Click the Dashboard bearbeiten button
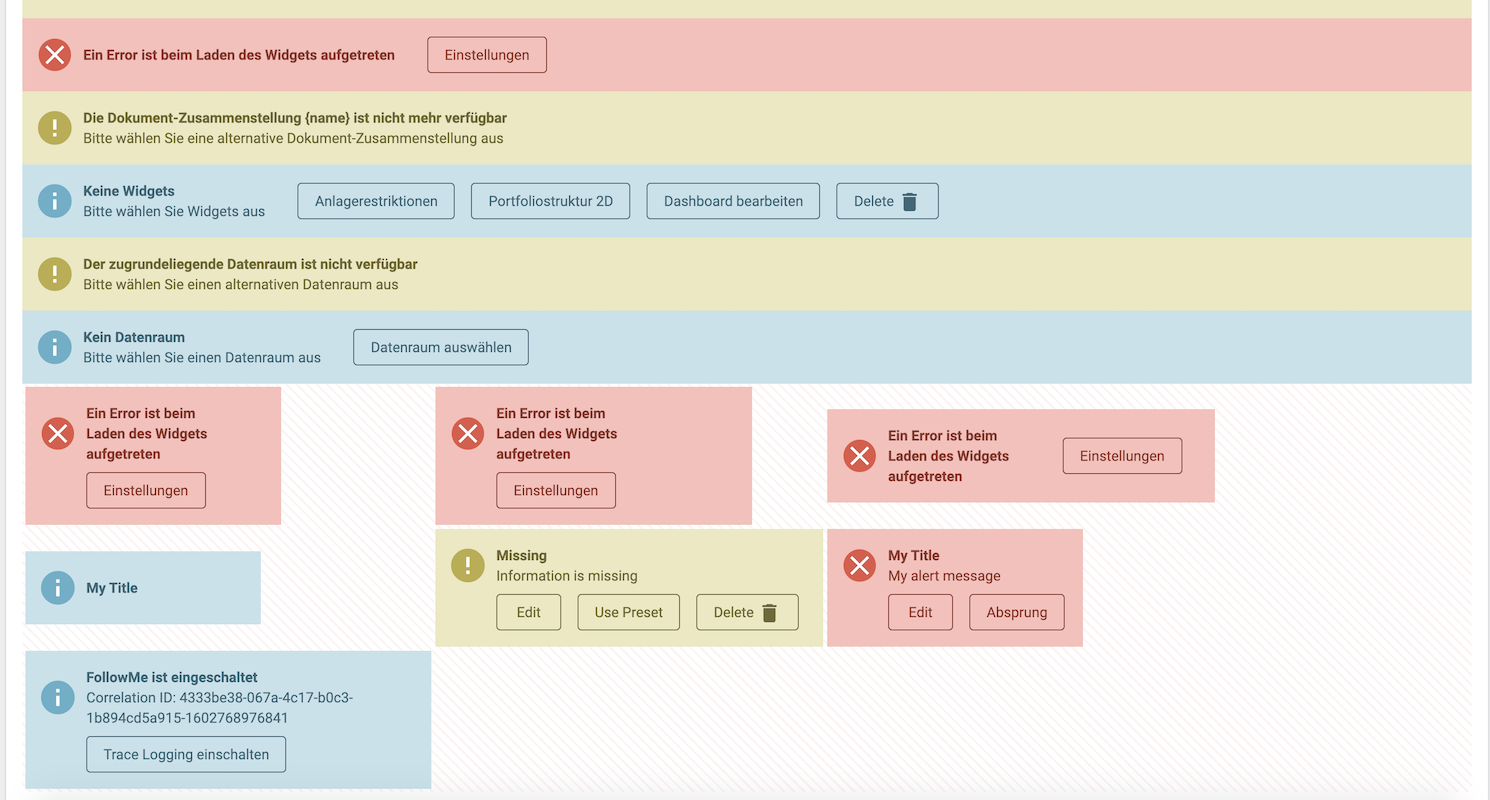The width and height of the screenshot is (1490, 800). [733, 201]
